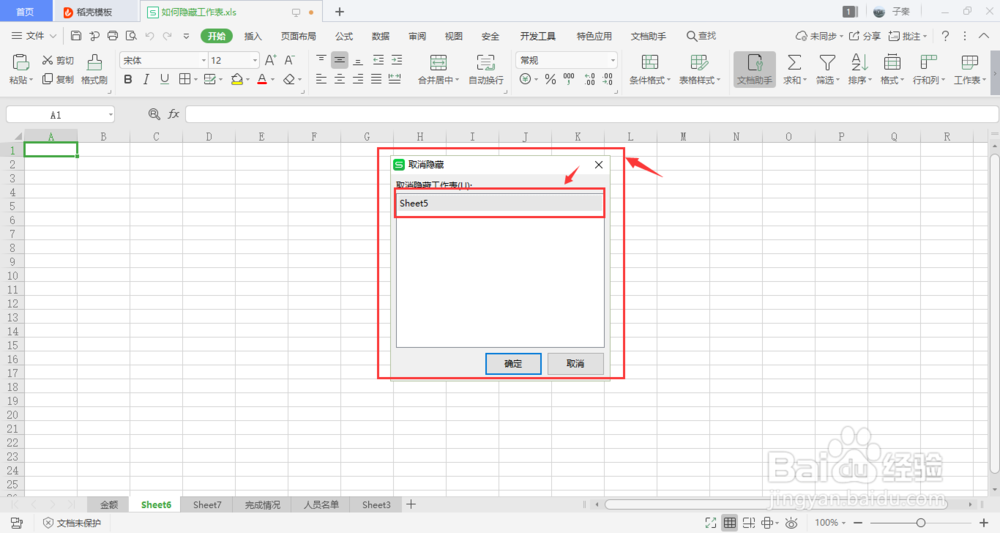Open the Formulas (公式) tab
The height and width of the screenshot is (533, 1000).
click(x=344, y=36)
